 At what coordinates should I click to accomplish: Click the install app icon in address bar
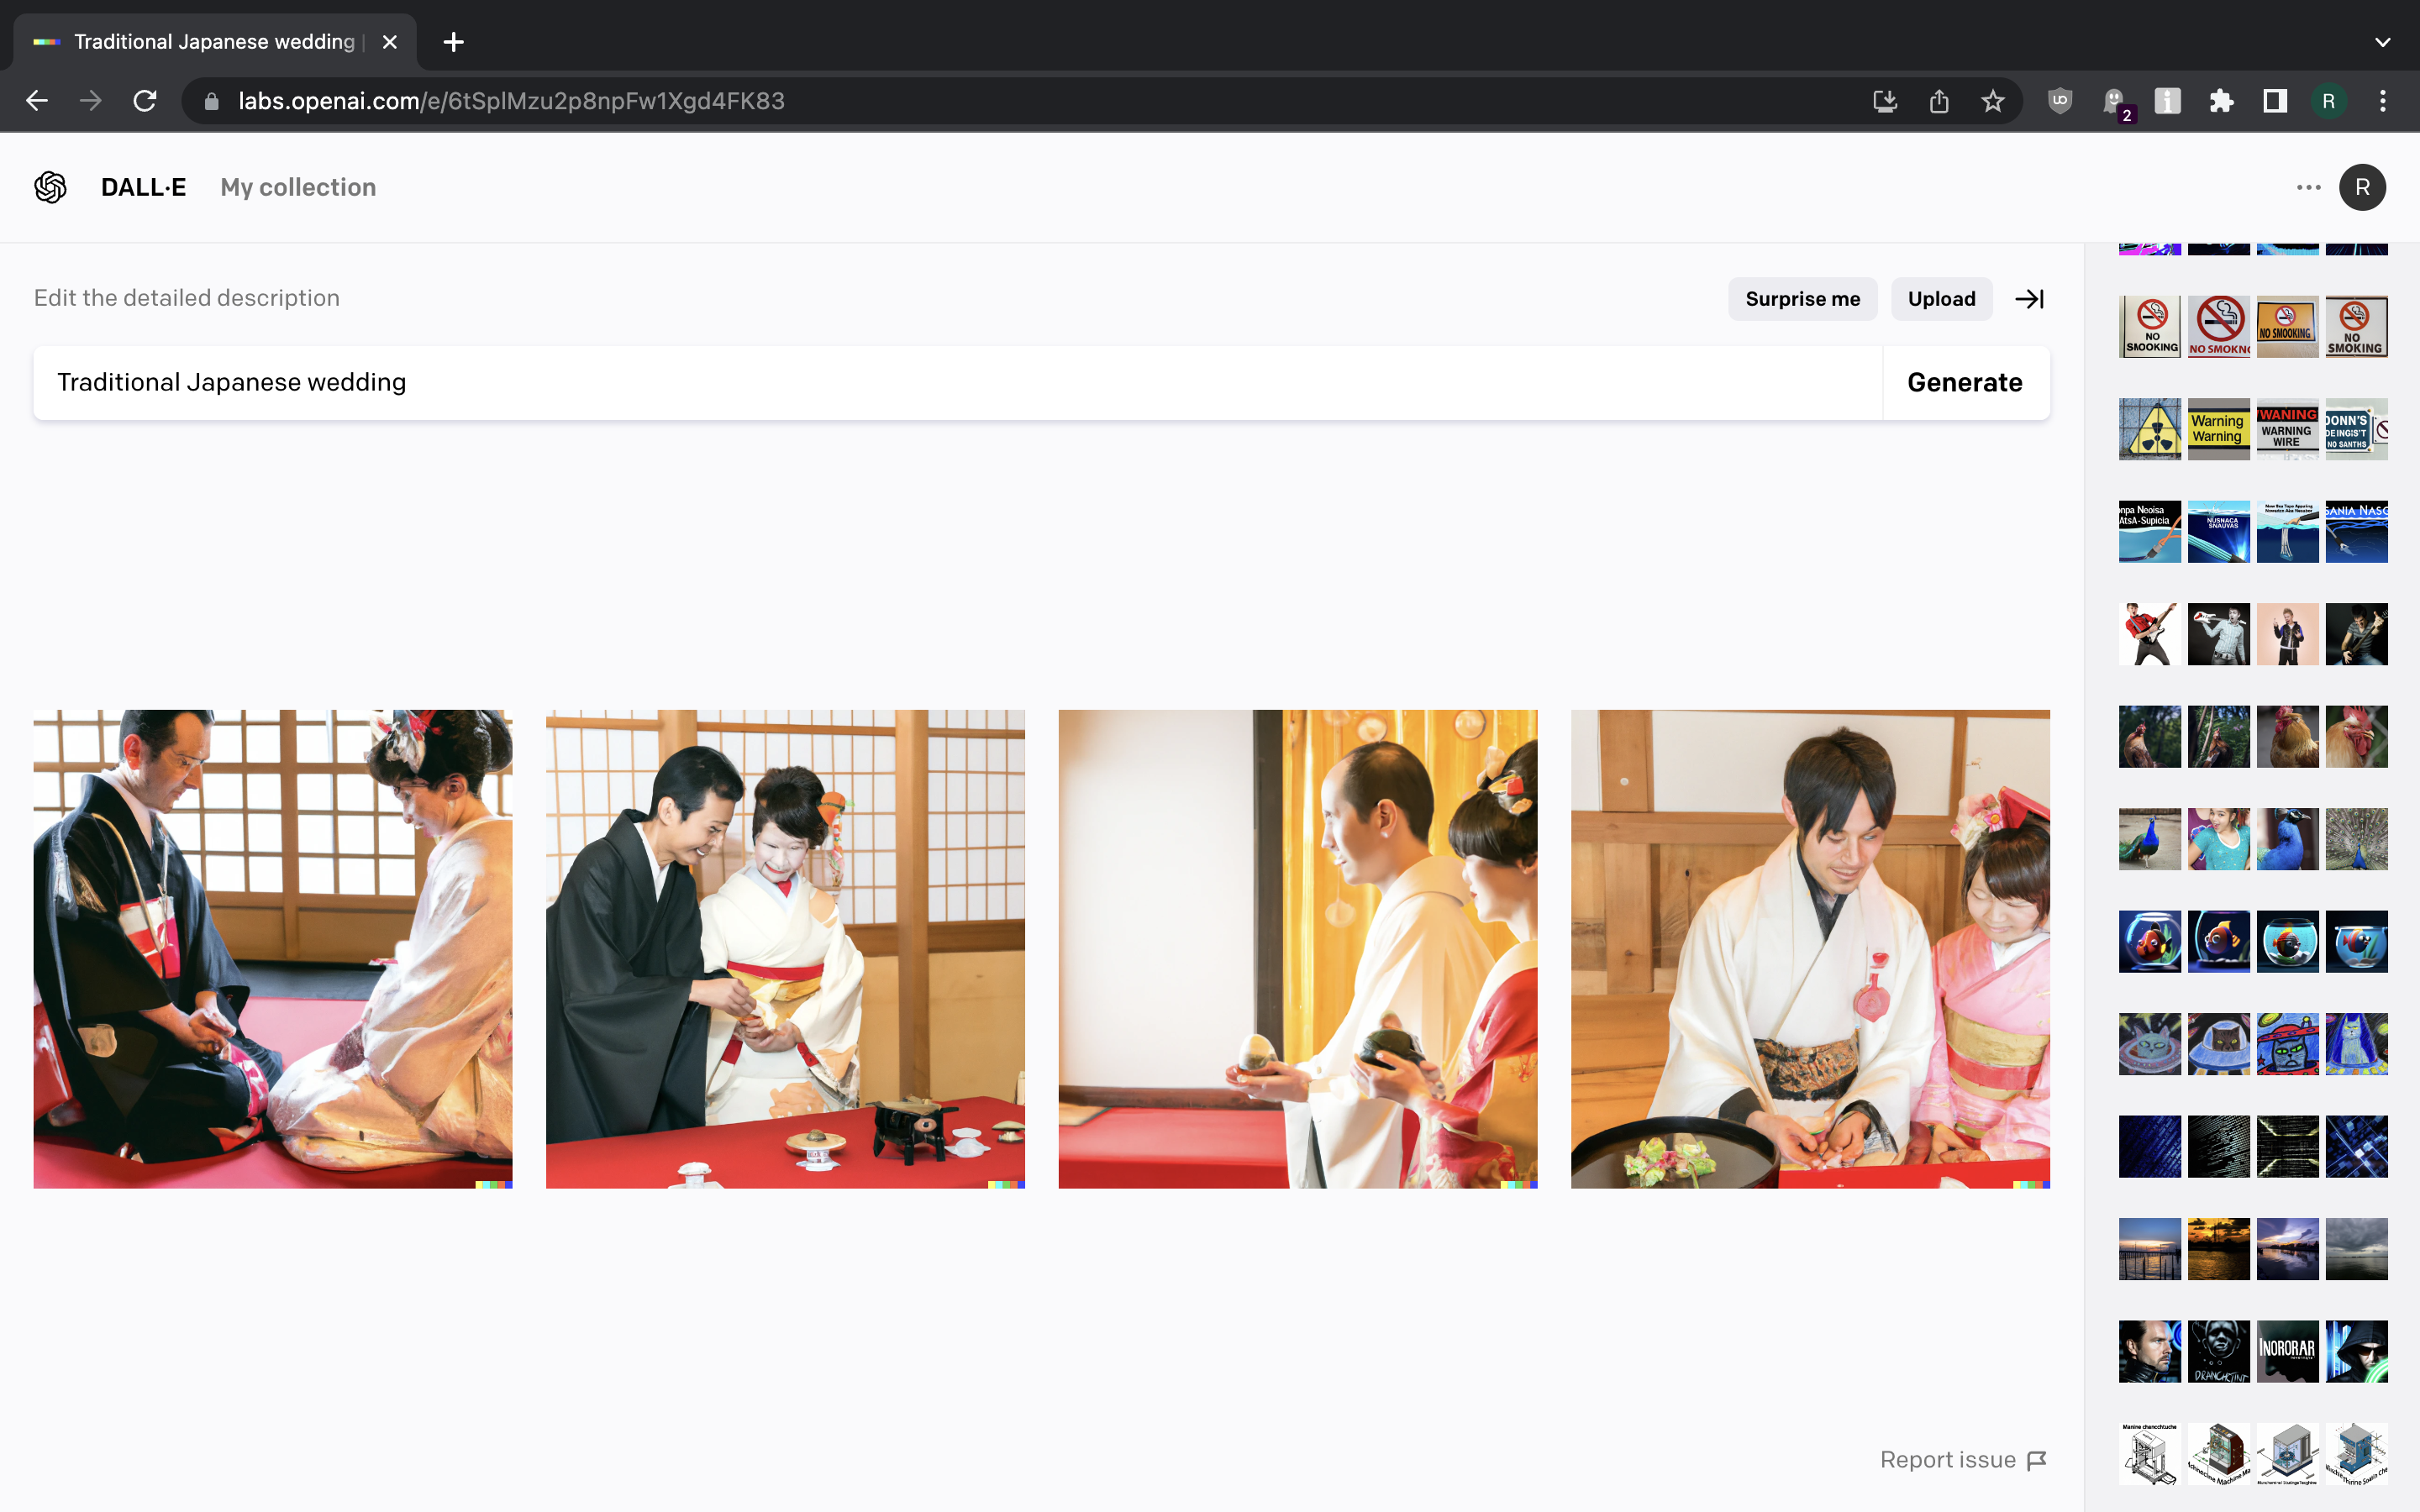coord(1885,101)
